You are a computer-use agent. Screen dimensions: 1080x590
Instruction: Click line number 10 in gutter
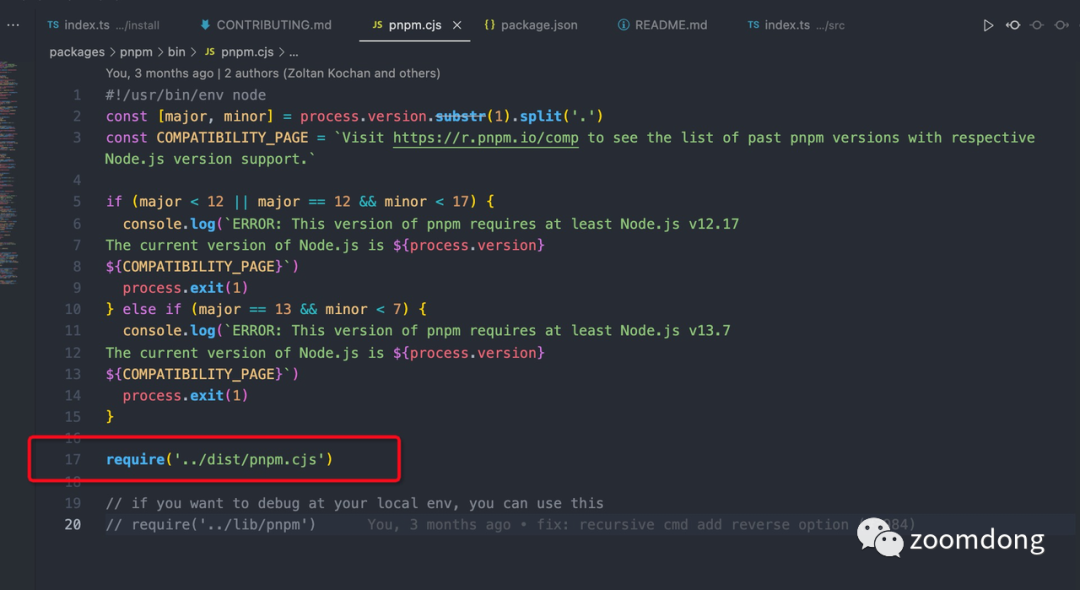click(73, 309)
